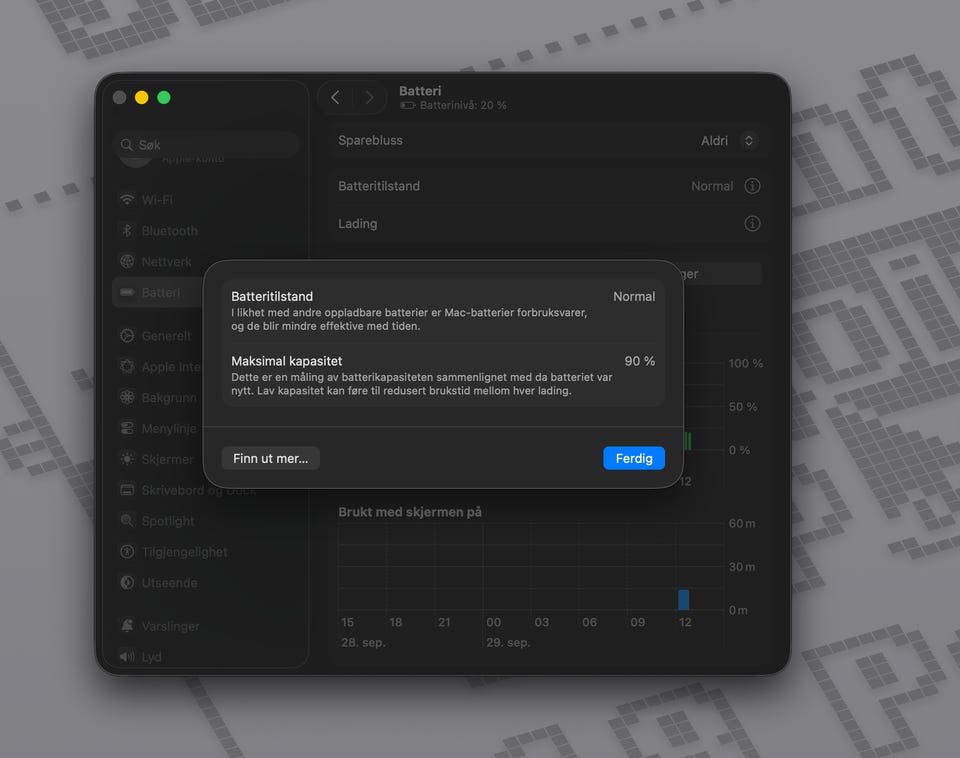Click the Tilgjengelighet accessibility icon
This screenshot has height=758, width=960.
(x=127, y=552)
